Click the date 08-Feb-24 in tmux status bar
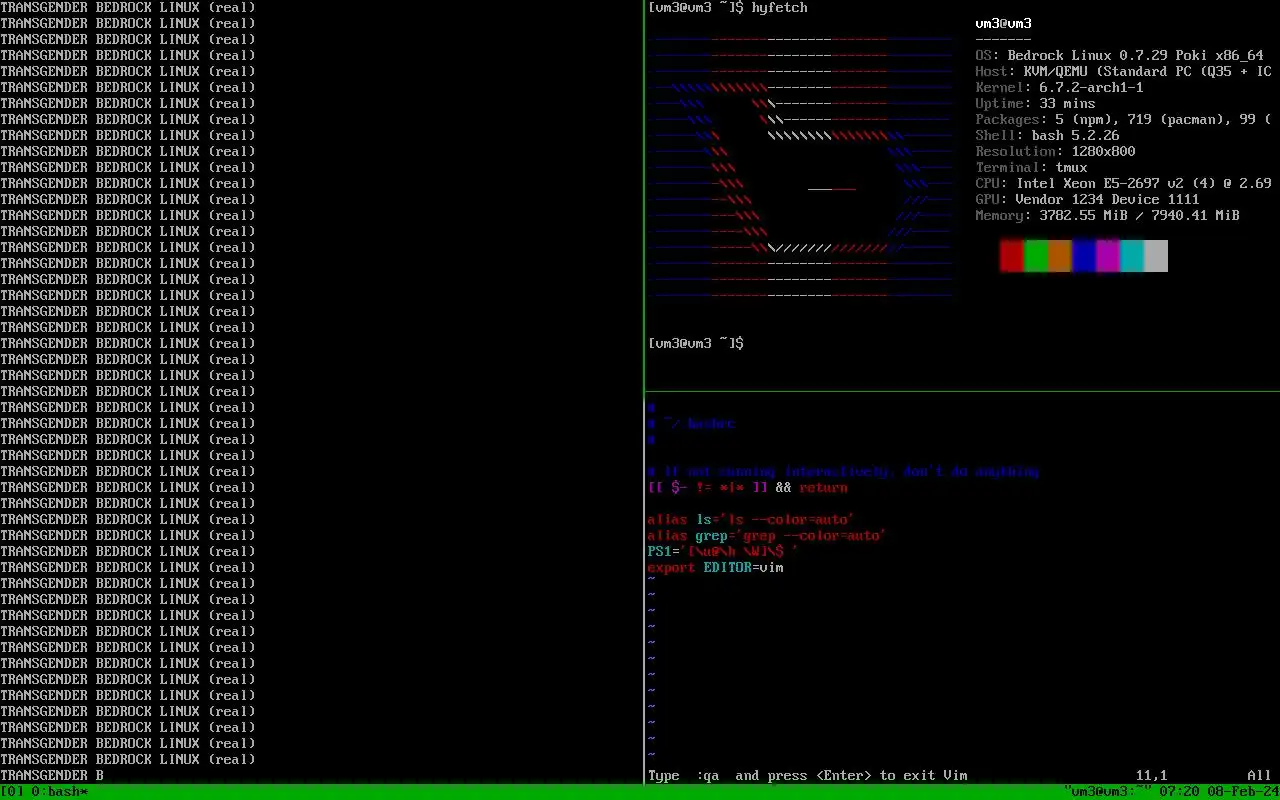This screenshot has width=1280, height=800. [x=1244, y=792]
